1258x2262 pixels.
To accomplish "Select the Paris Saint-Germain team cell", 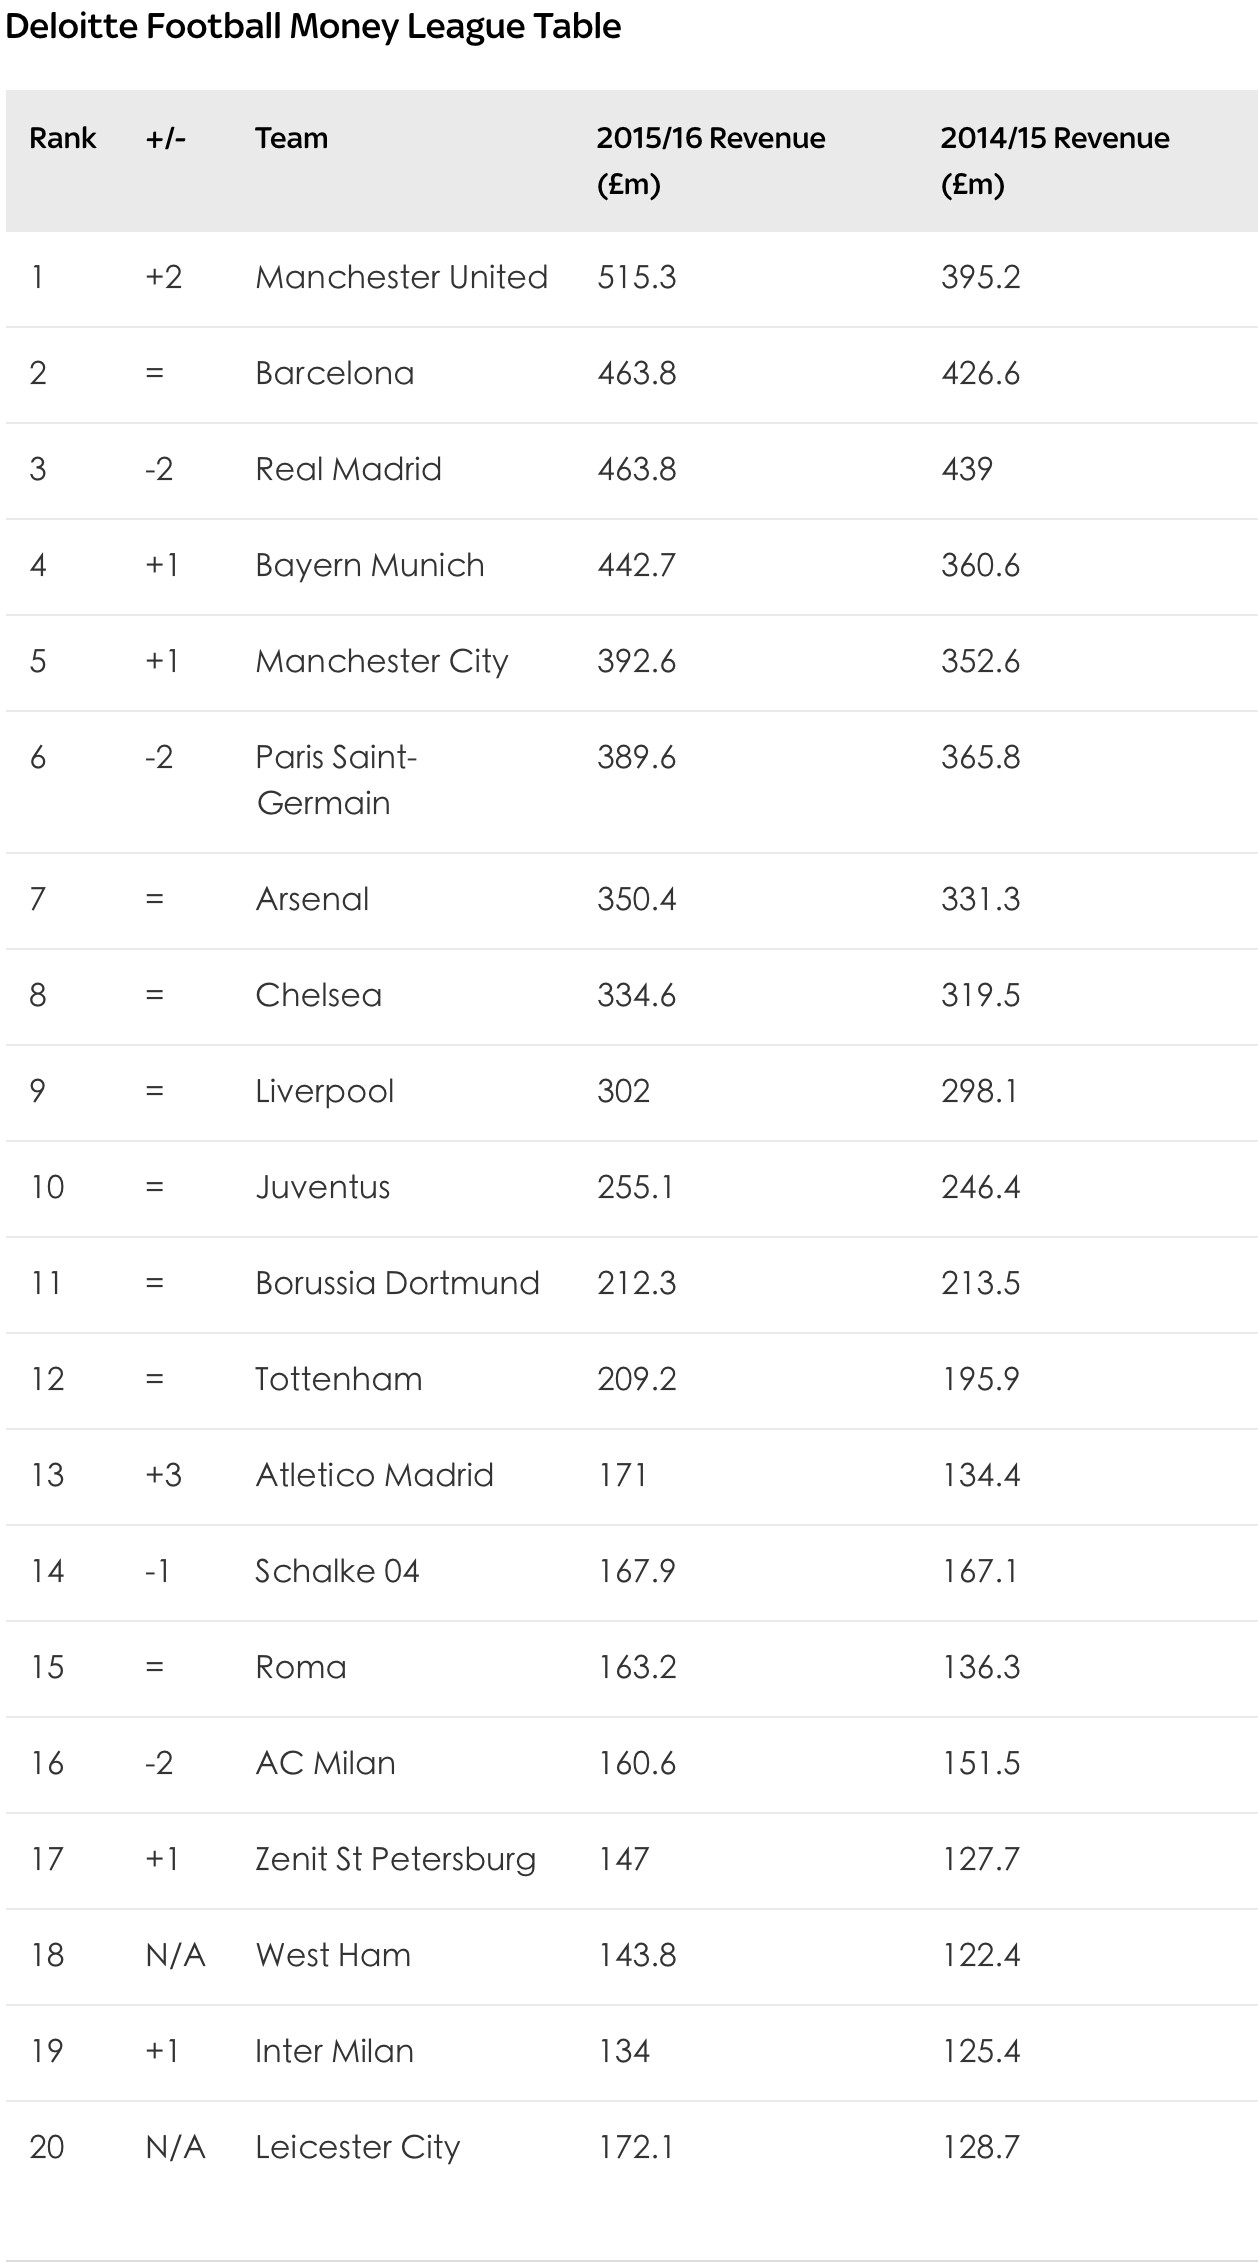I will point(336,780).
